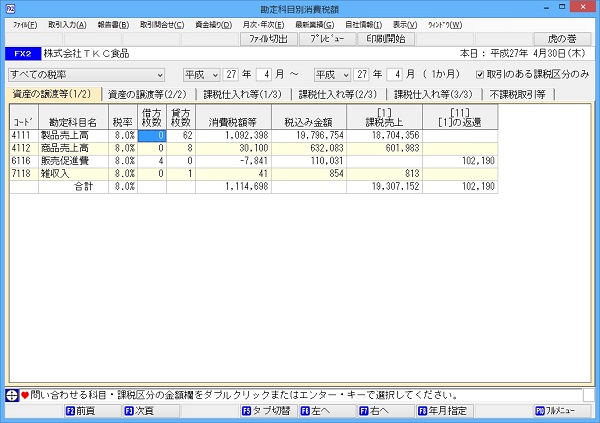The height and width of the screenshot is (423, 600).
Task: Switch to 資産の譲渡等(2/2) tab
Action: pyautogui.click(x=147, y=94)
